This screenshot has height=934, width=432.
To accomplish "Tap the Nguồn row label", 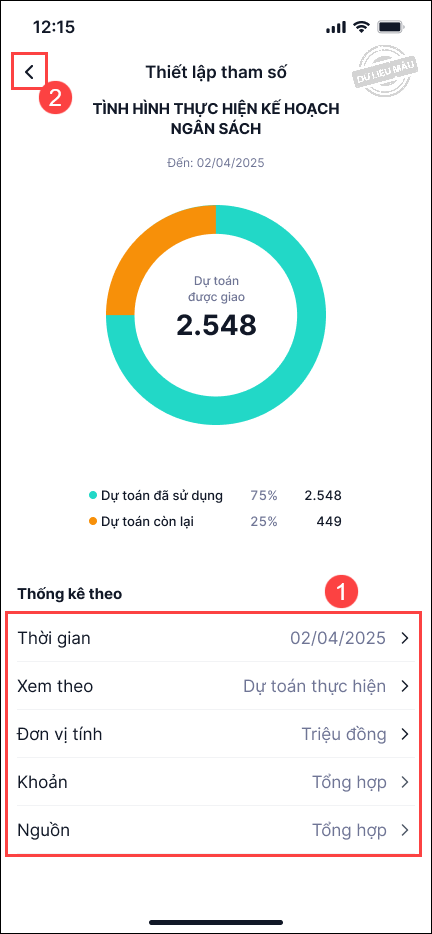I will (x=43, y=830).
